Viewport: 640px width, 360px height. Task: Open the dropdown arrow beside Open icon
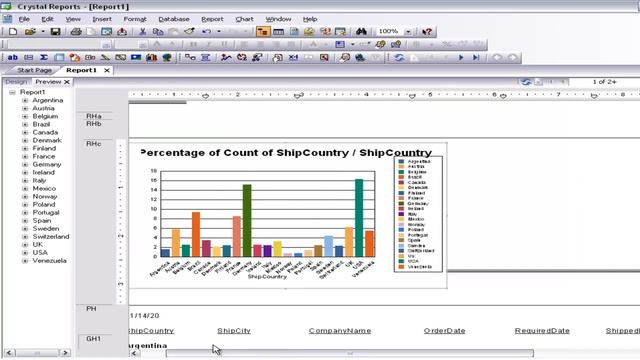(42, 31)
